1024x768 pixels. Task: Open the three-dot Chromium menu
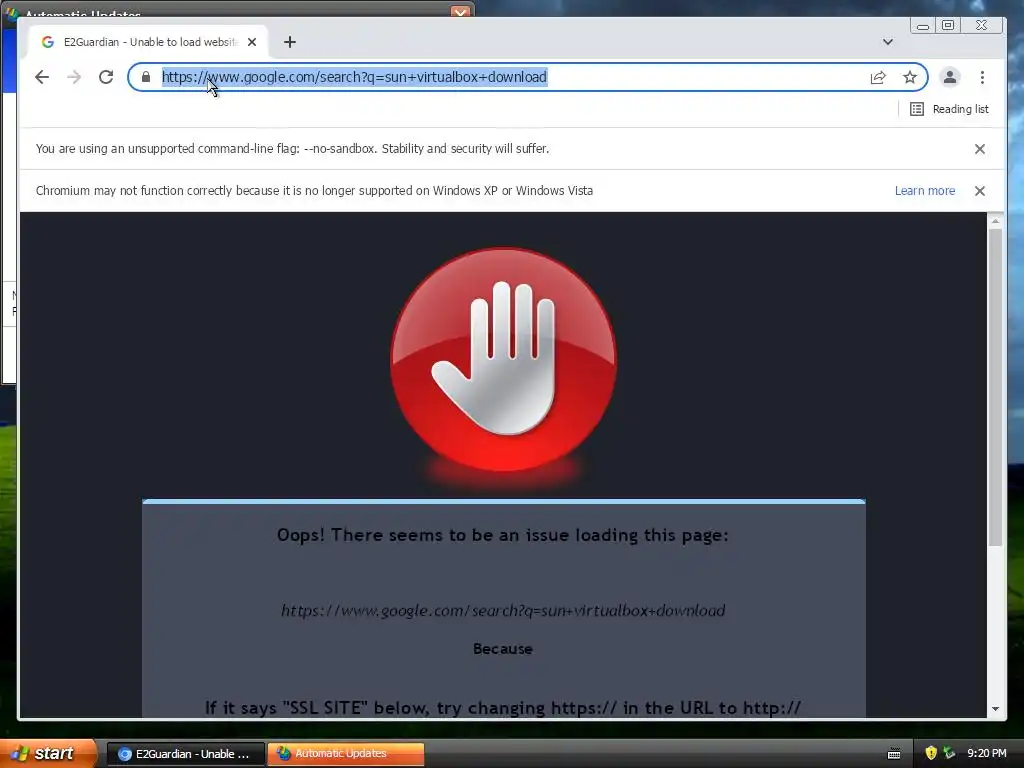pyautogui.click(x=982, y=77)
